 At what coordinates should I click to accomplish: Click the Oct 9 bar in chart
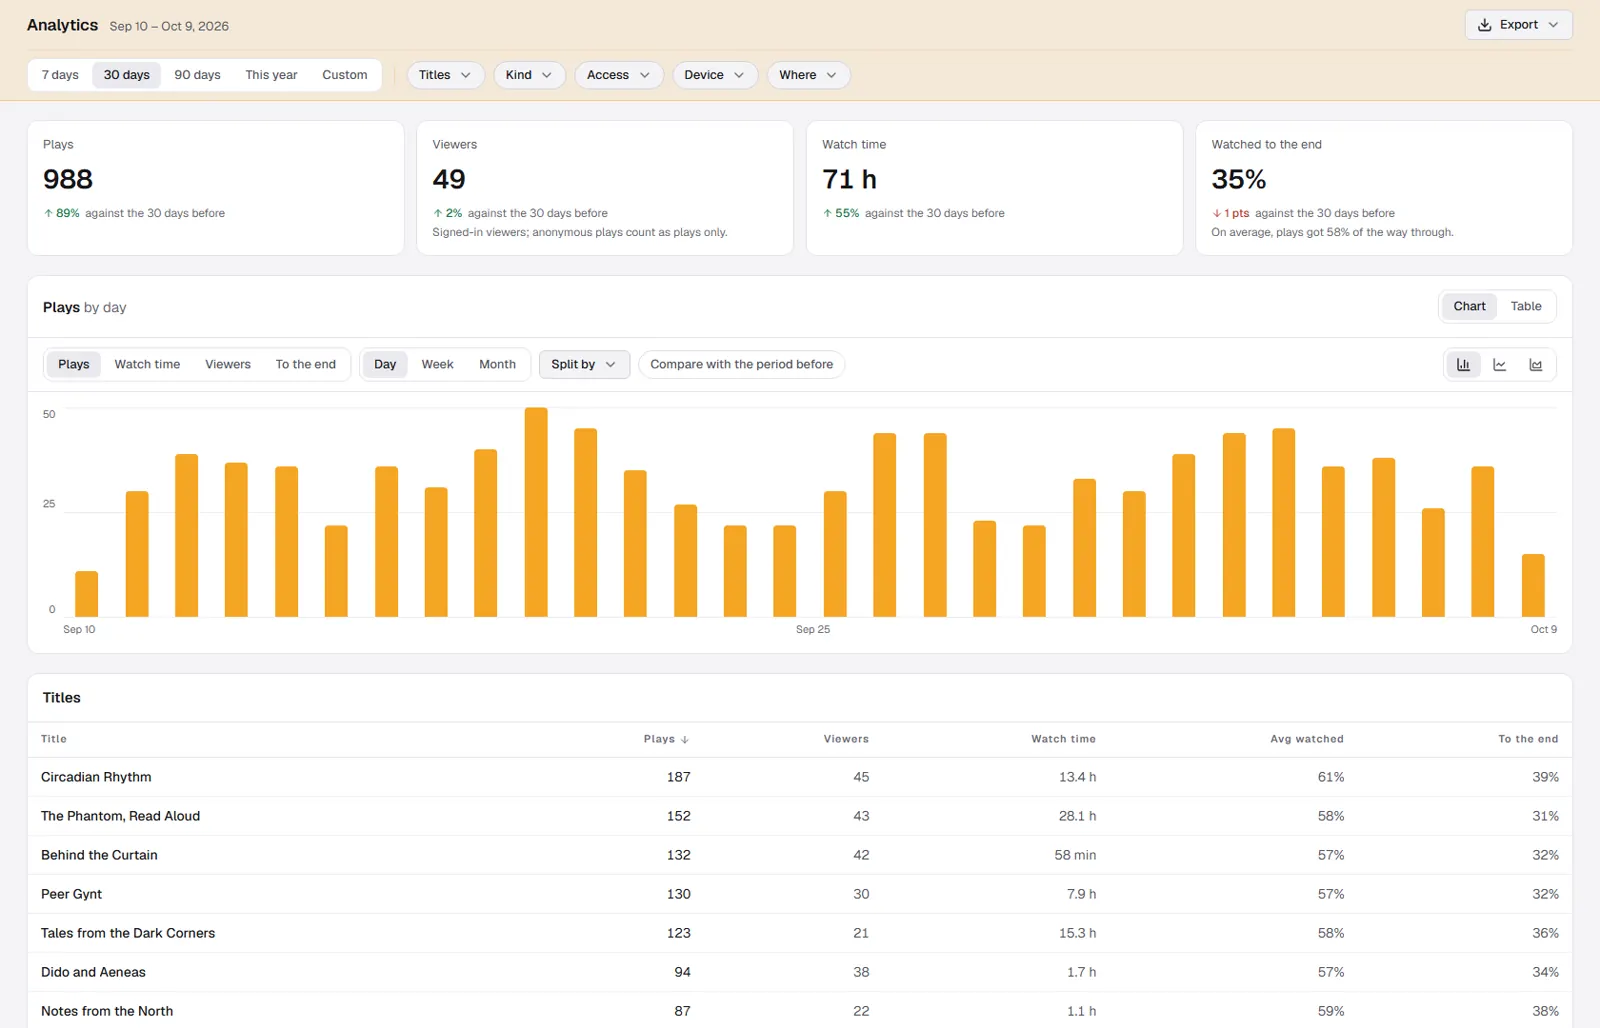tap(1533, 585)
